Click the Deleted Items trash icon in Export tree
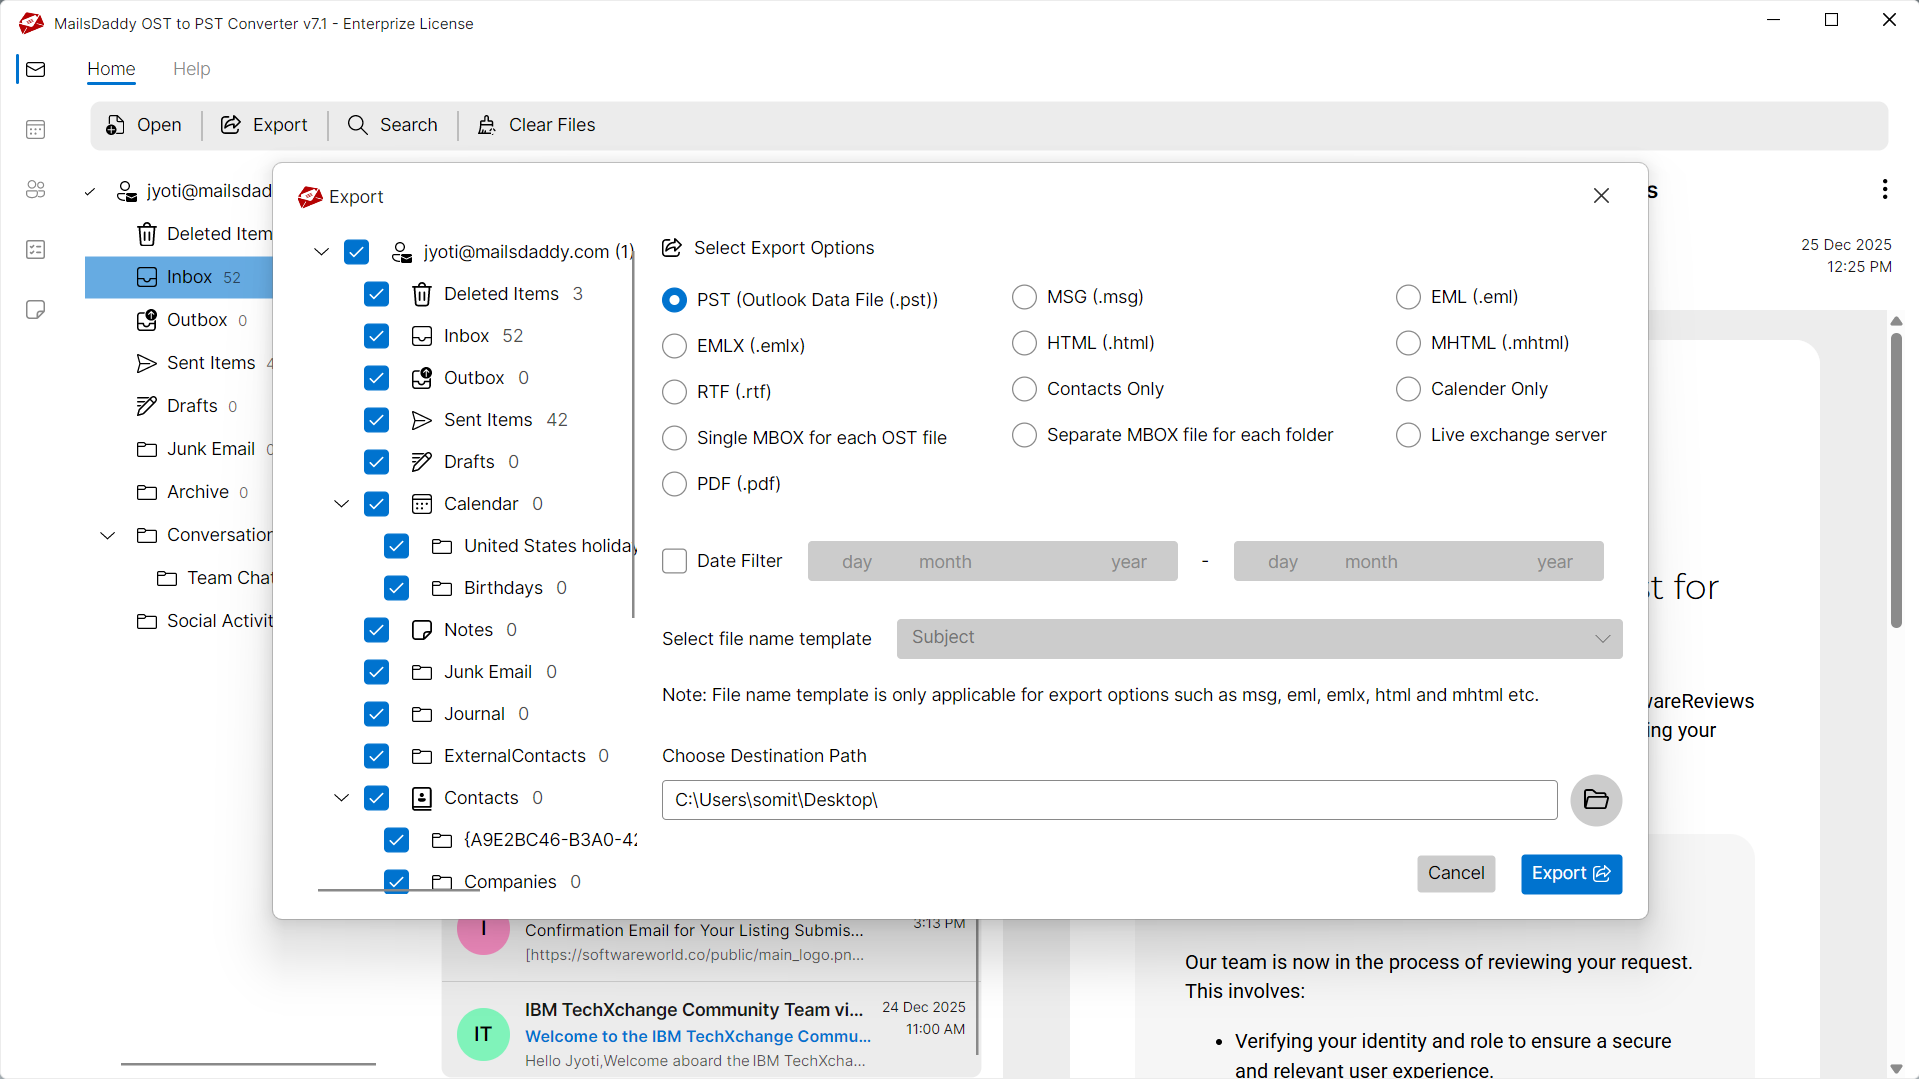Image resolution: width=1919 pixels, height=1079 pixels. (422, 294)
